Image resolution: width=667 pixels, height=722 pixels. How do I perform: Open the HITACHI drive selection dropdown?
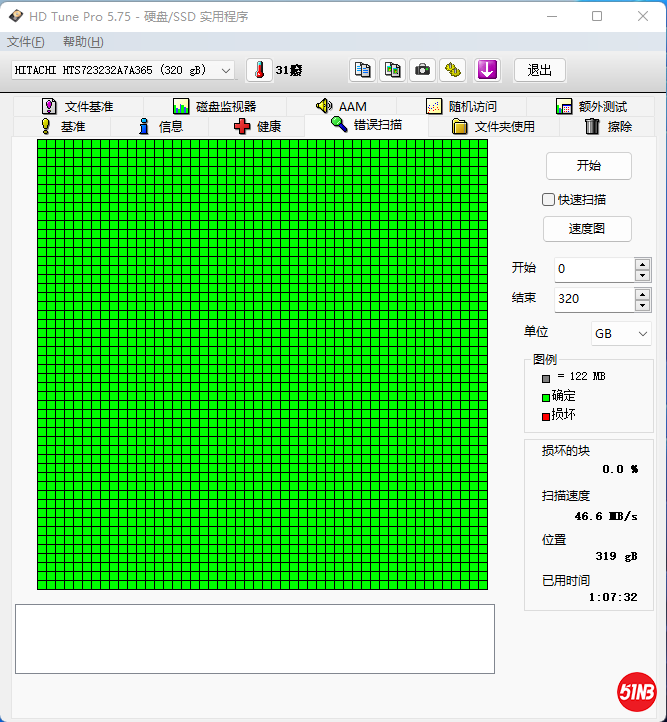click(123, 70)
